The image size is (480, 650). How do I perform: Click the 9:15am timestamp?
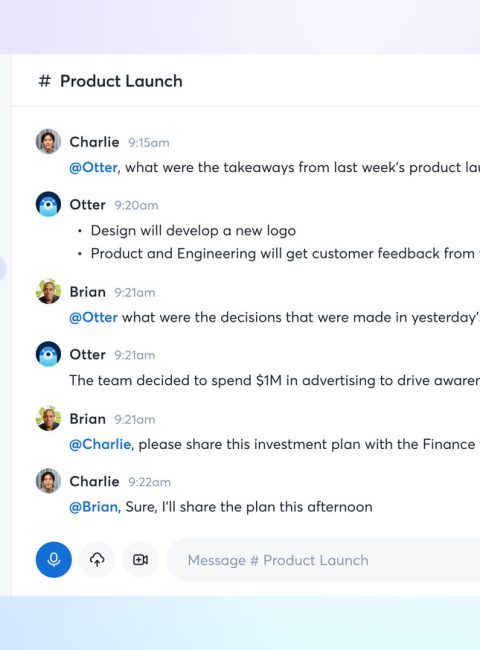(149, 143)
